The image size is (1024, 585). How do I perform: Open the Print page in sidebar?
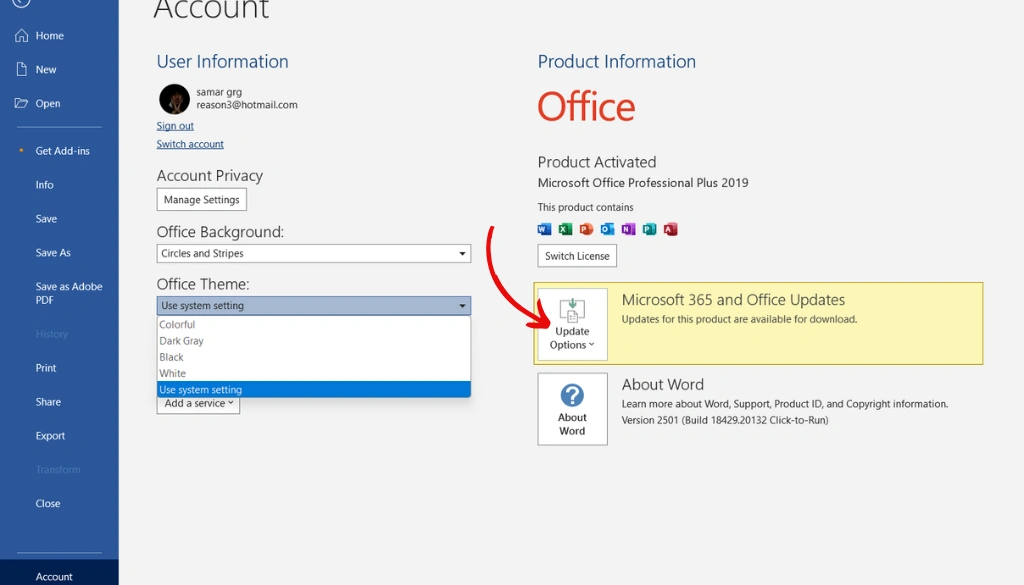(x=46, y=368)
